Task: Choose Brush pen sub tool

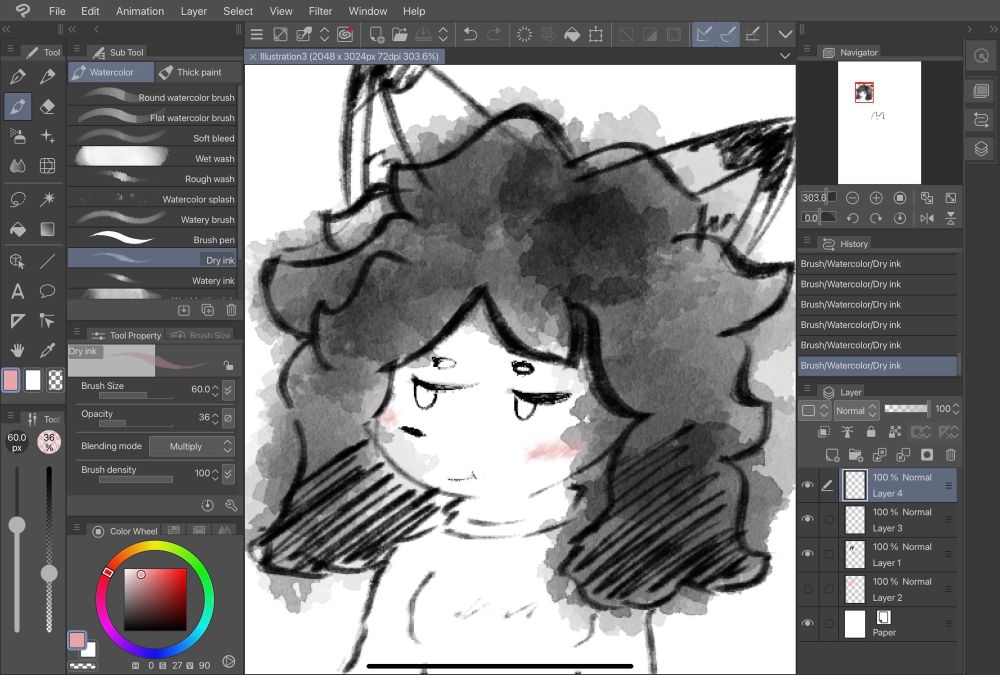Action: pos(152,239)
